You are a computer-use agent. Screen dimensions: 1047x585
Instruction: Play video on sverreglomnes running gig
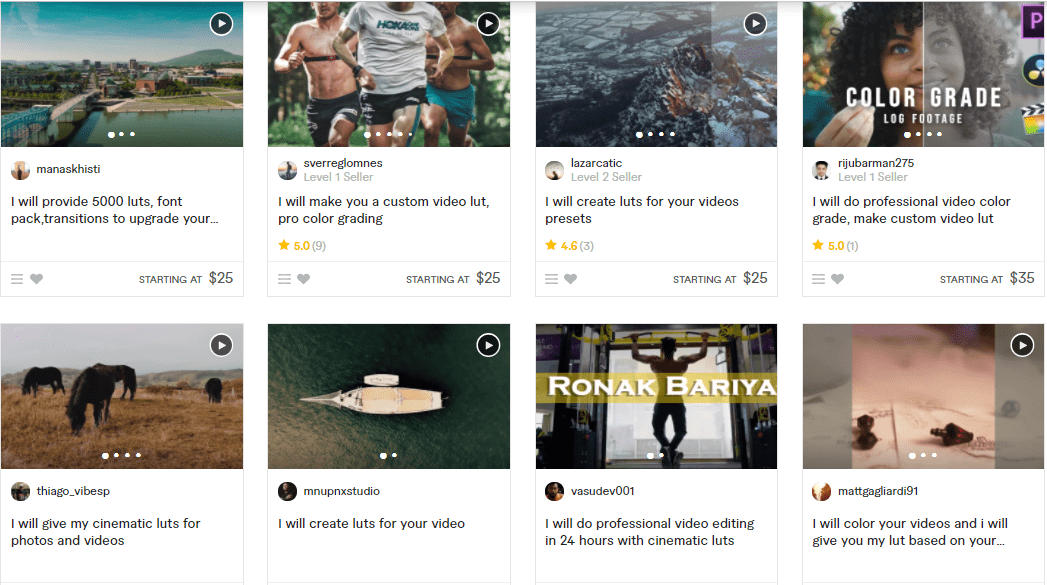[x=488, y=24]
